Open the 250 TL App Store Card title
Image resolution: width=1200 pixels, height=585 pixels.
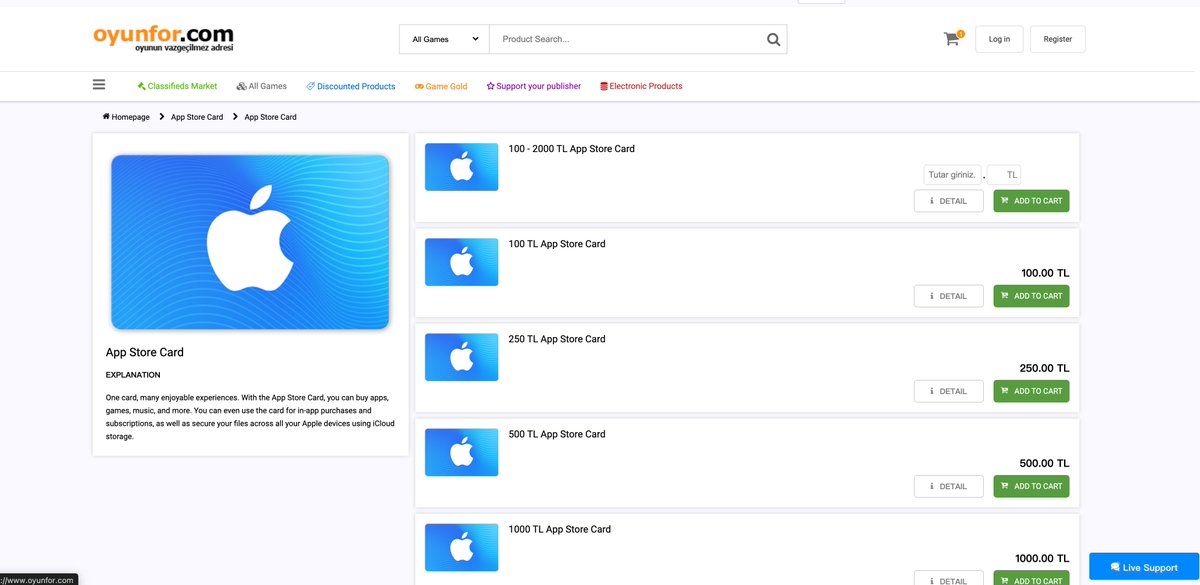(557, 339)
